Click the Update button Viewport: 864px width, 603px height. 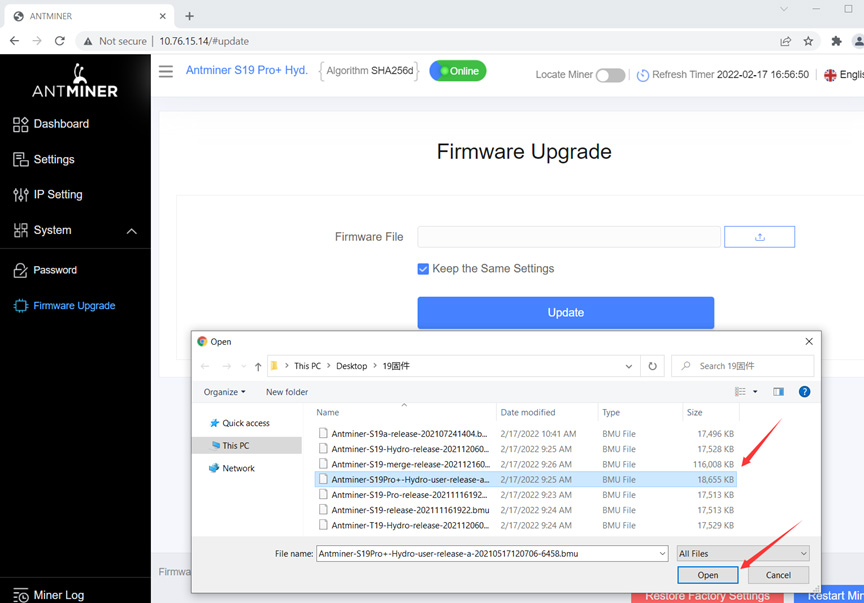[565, 312]
